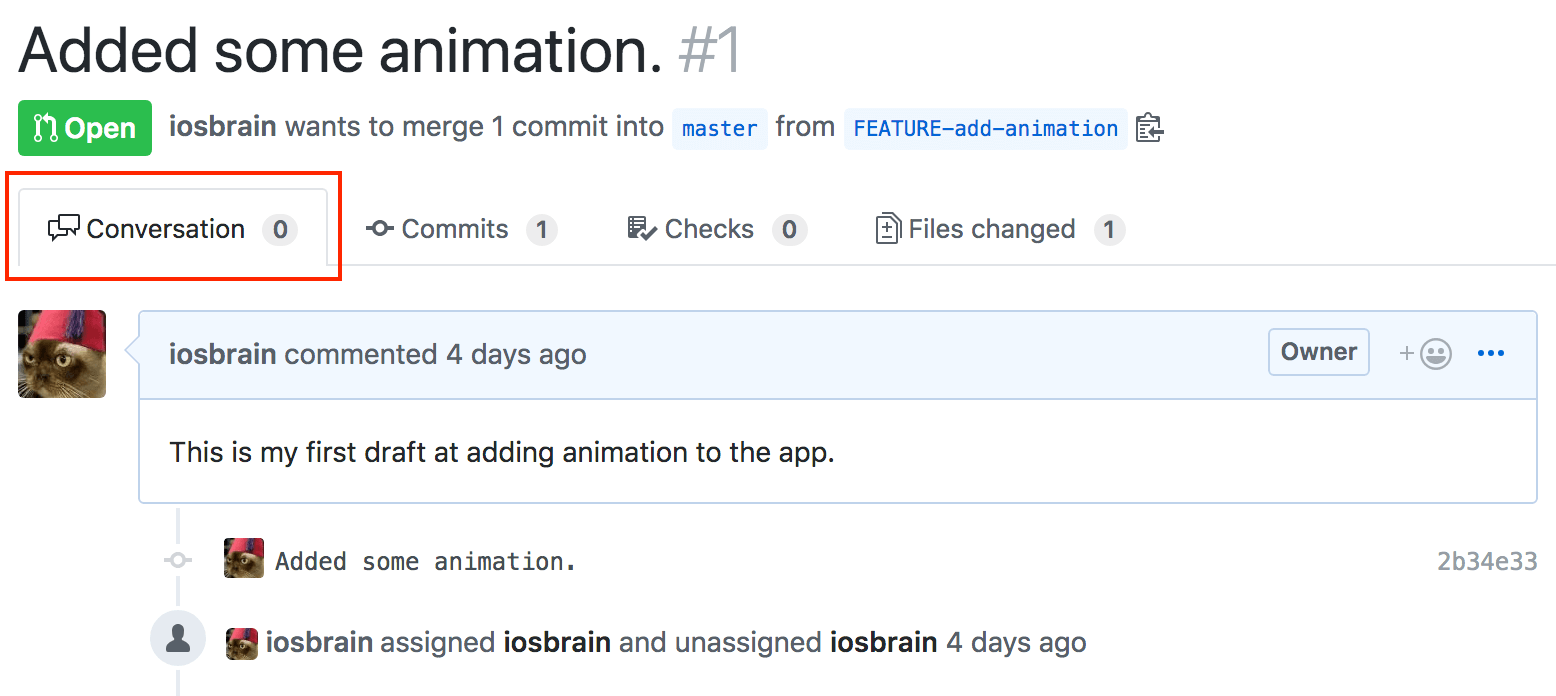Open the add reaction emoji icon
1556x696 pixels.
[1426, 353]
